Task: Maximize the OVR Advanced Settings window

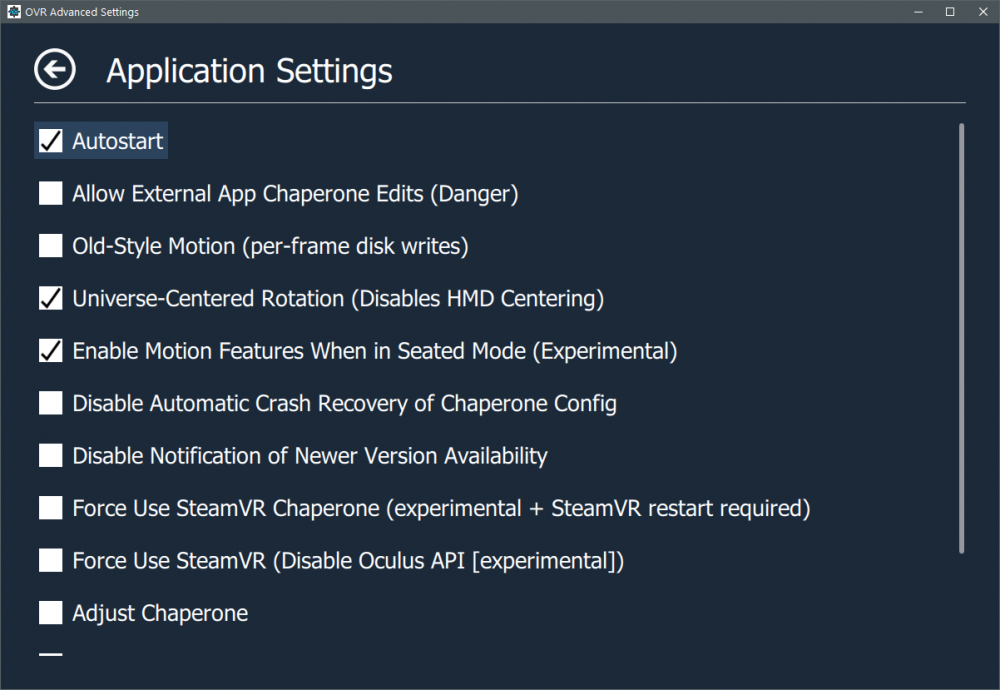Action: click(950, 12)
